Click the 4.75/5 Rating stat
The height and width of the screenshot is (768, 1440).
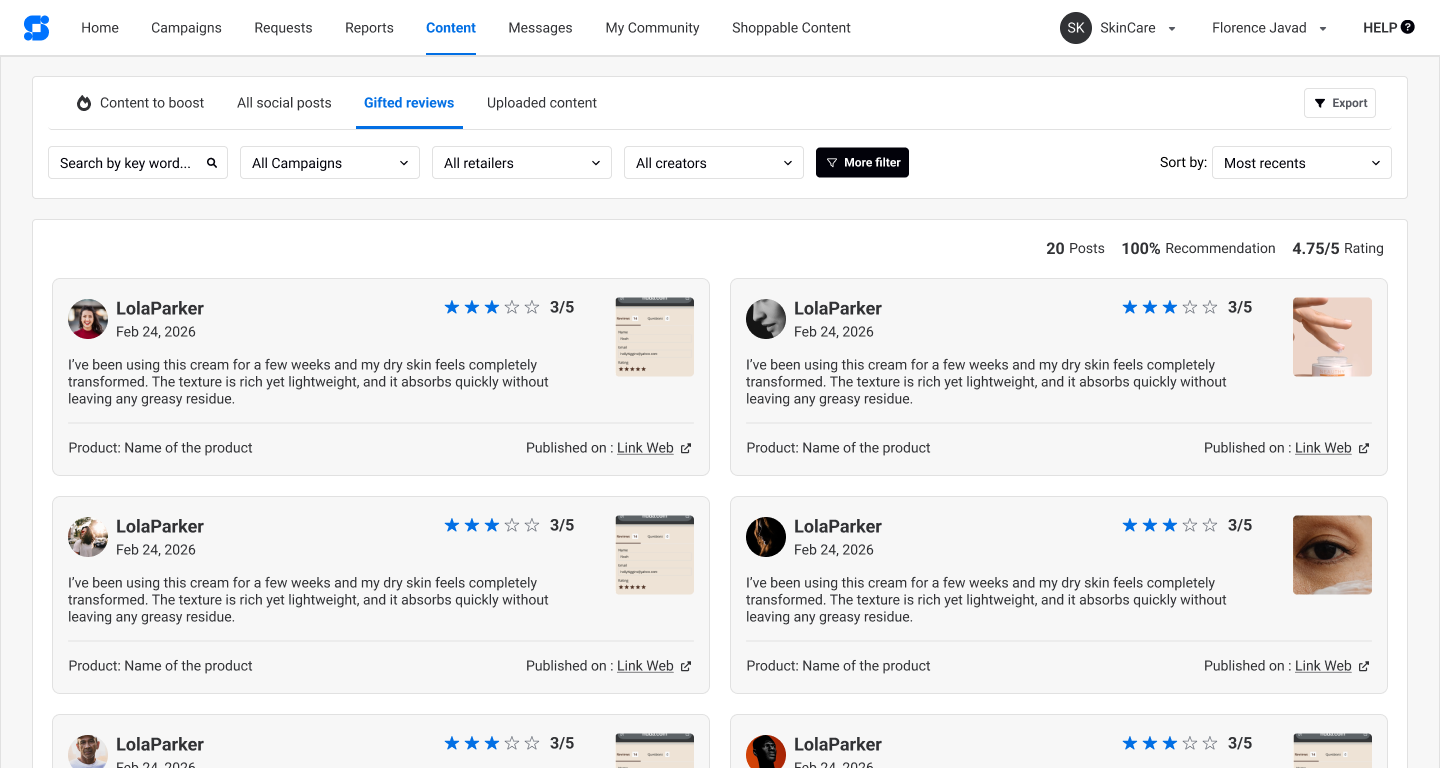(1338, 248)
